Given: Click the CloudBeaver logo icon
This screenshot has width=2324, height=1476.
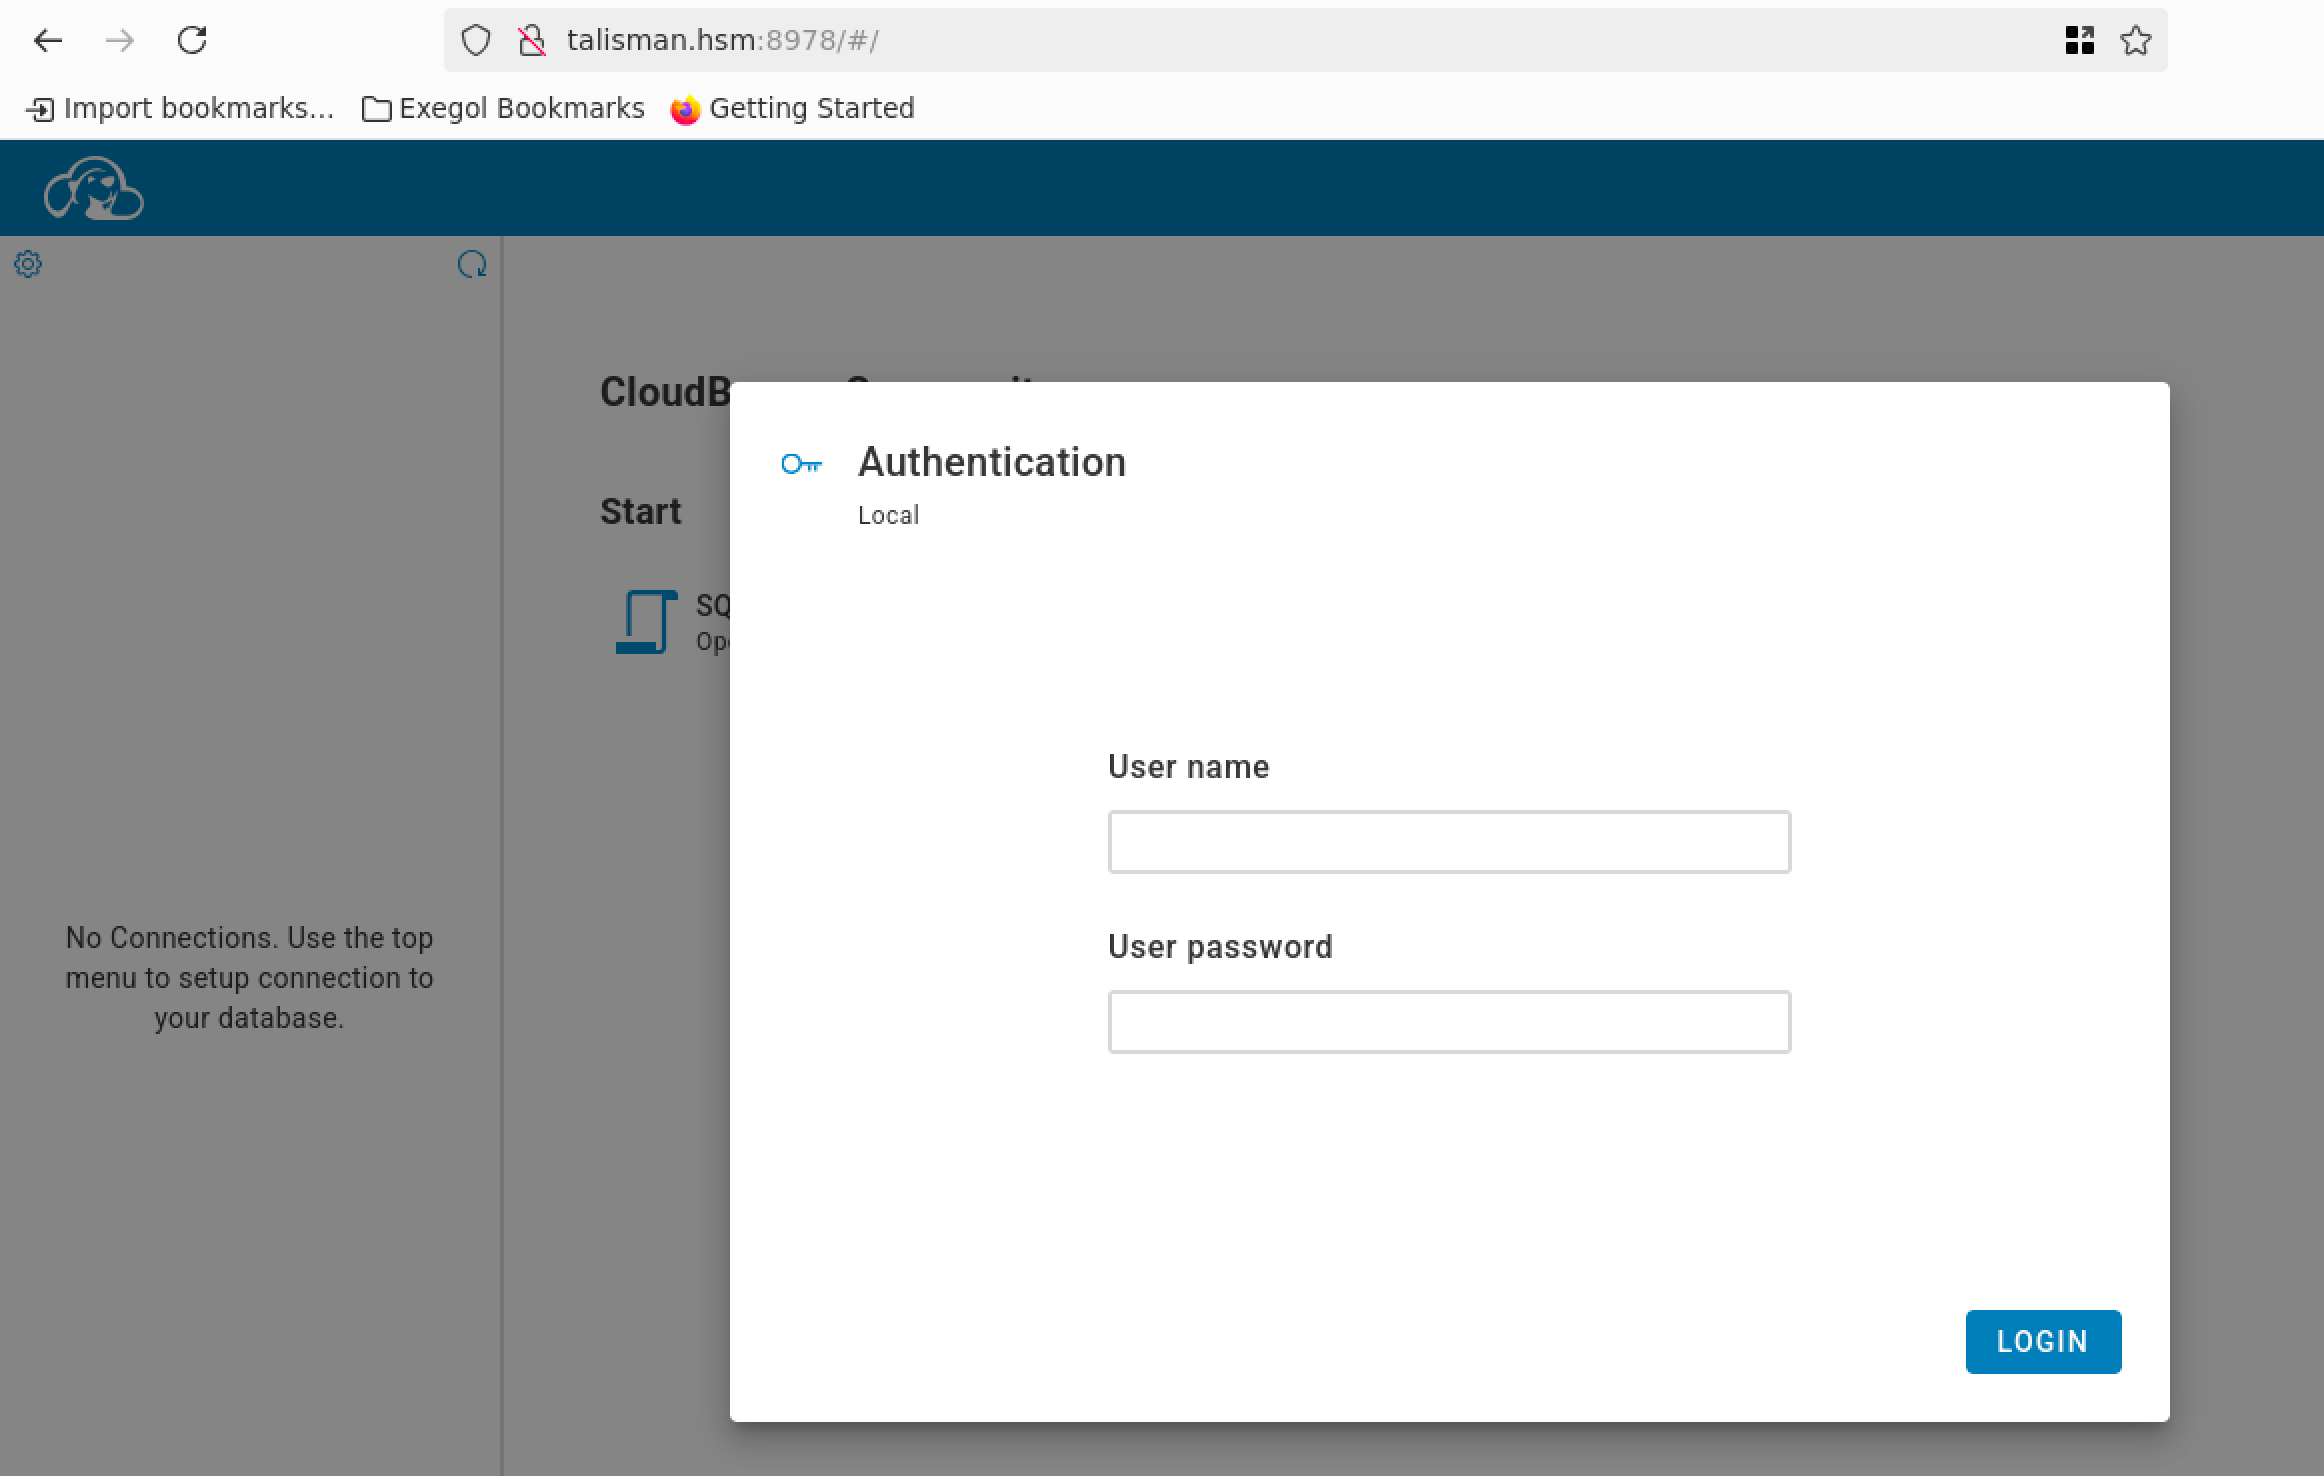Looking at the screenshot, I should 93,188.
